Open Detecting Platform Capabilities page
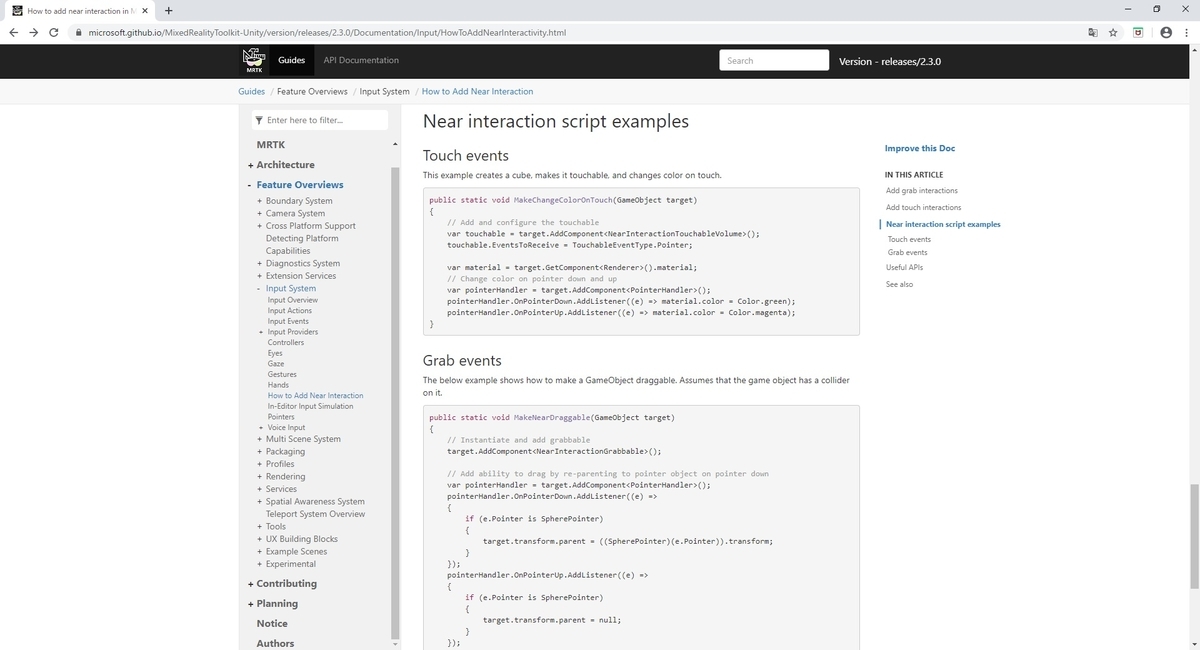Image resolution: width=1200 pixels, height=650 pixels. (302, 244)
